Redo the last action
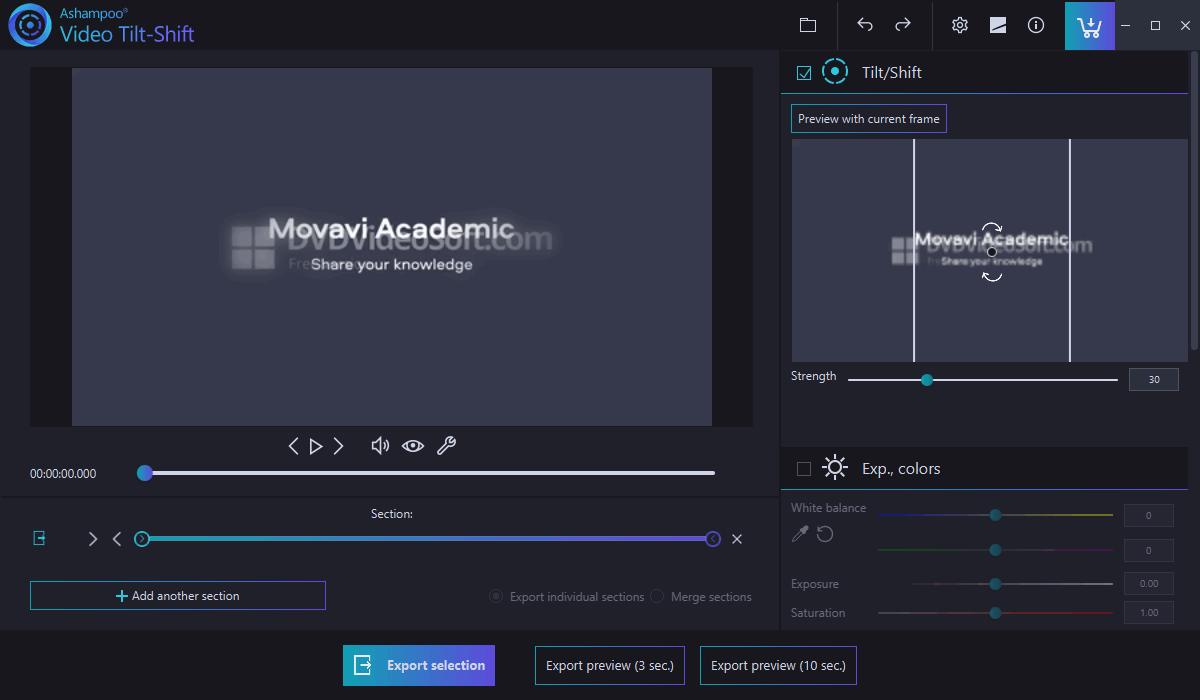The image size is (1200, 700). (x=903, y=25)
